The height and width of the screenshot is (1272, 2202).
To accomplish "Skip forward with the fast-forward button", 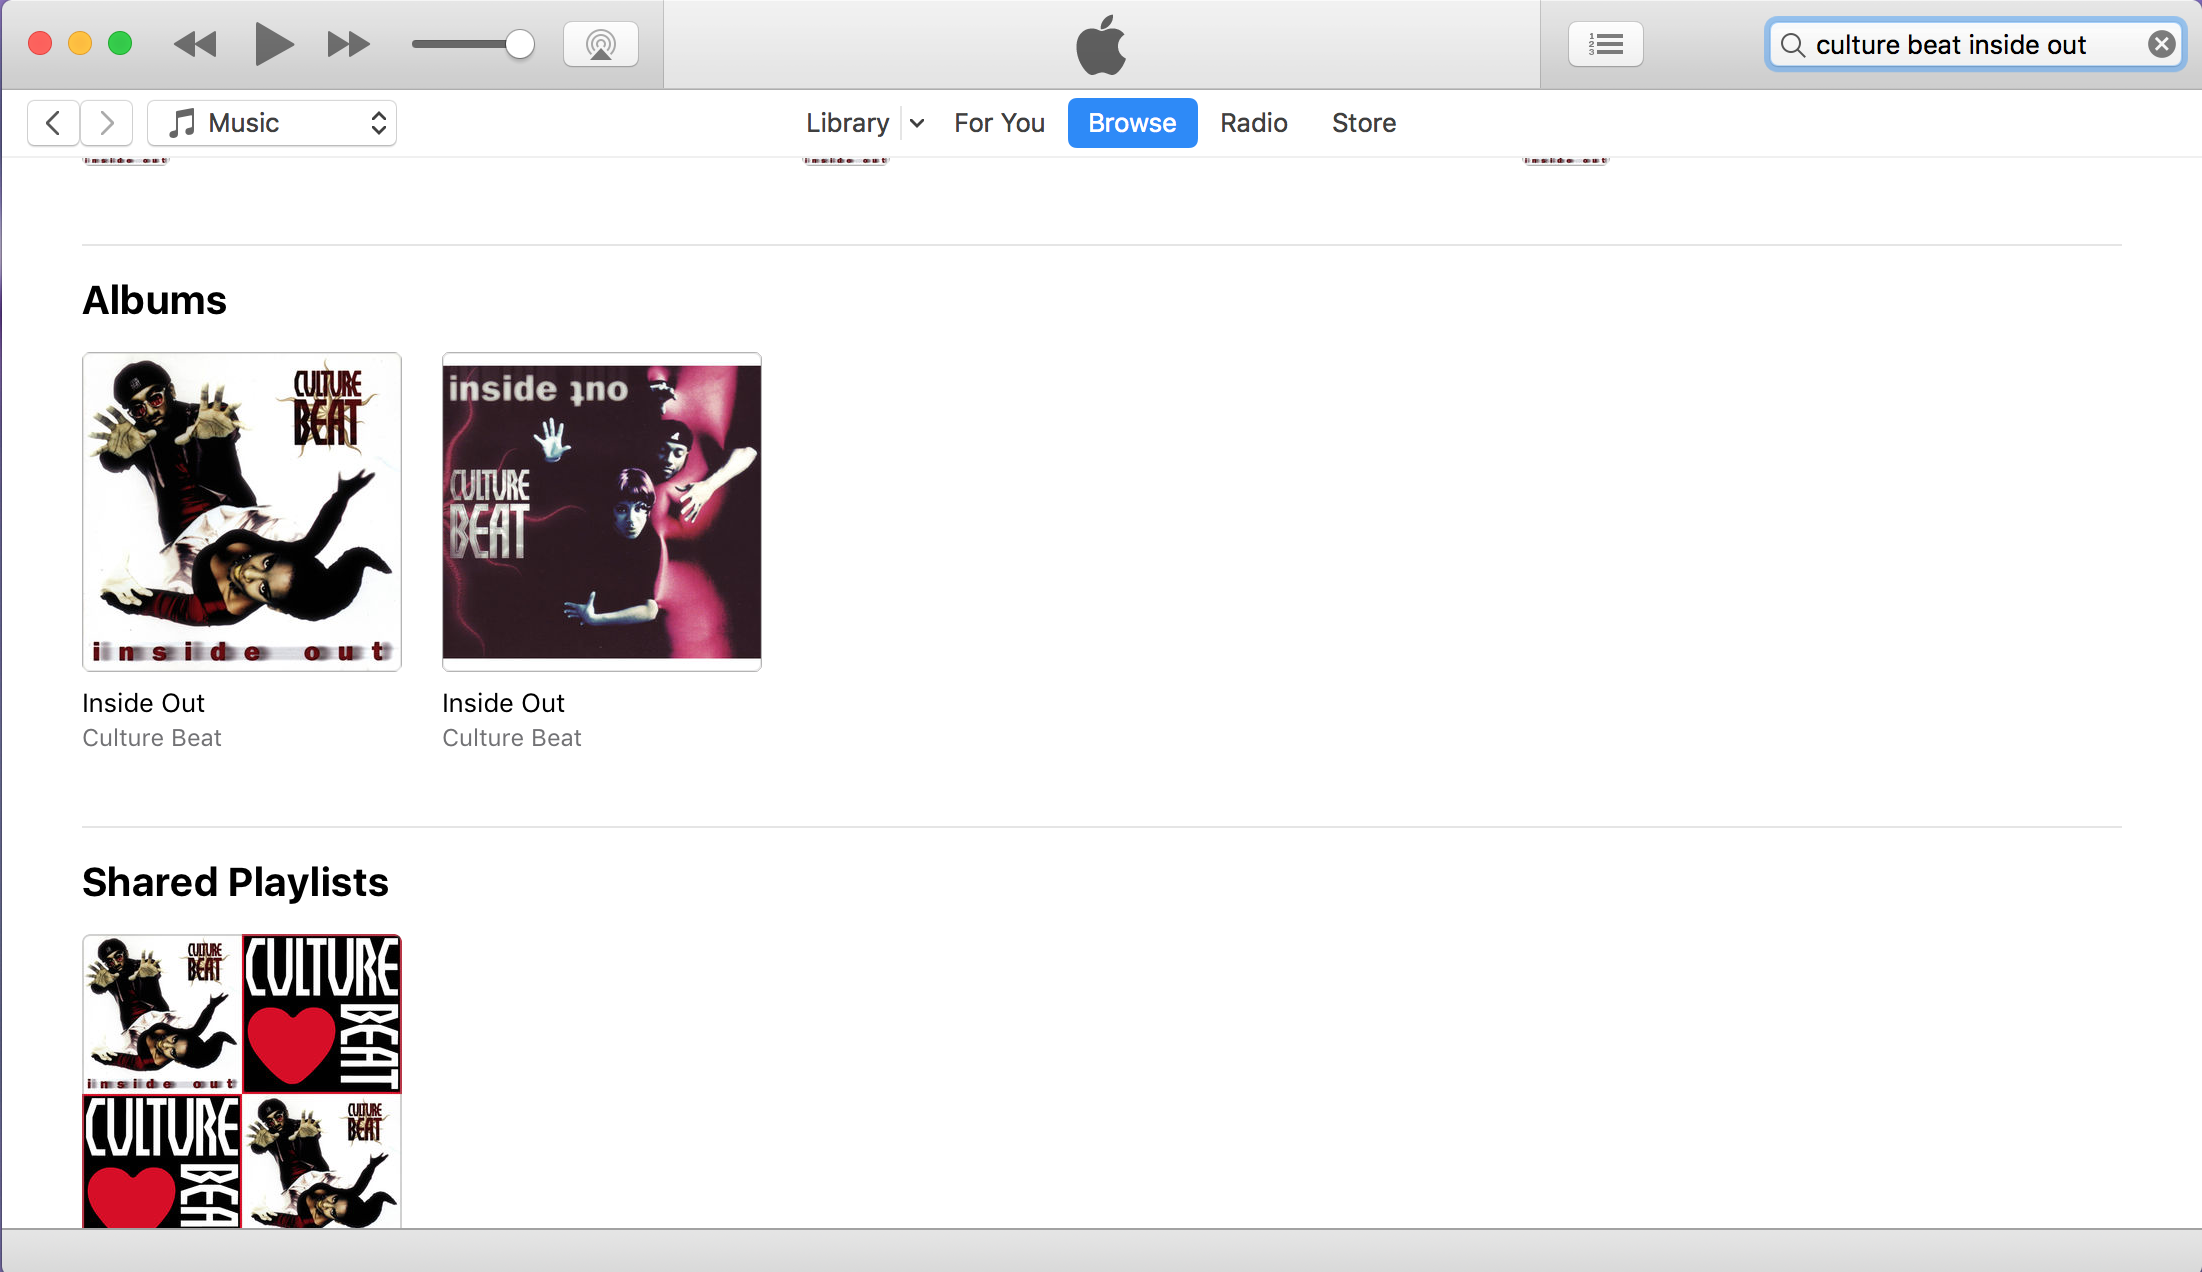I will (348, 44).
